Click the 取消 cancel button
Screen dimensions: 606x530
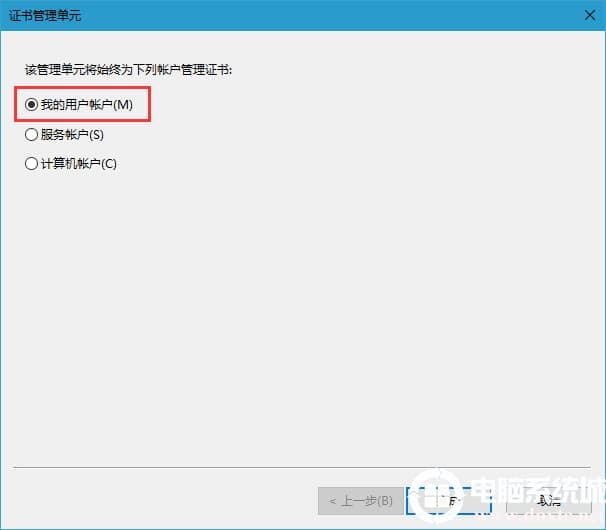[x=549, y=501]
